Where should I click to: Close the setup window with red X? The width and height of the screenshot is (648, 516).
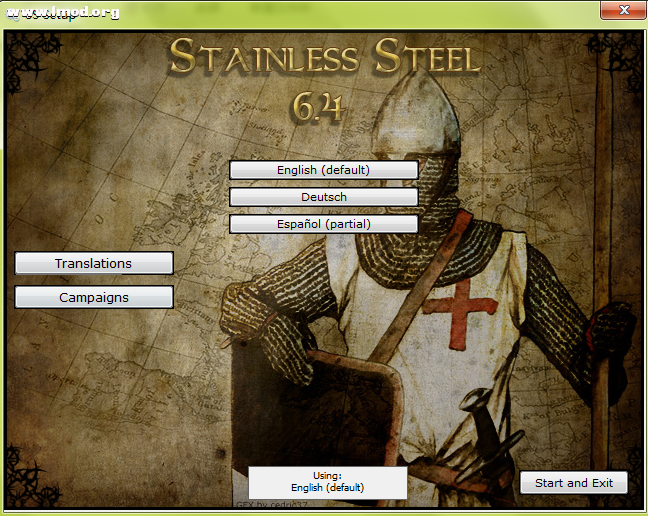[624, 10]
